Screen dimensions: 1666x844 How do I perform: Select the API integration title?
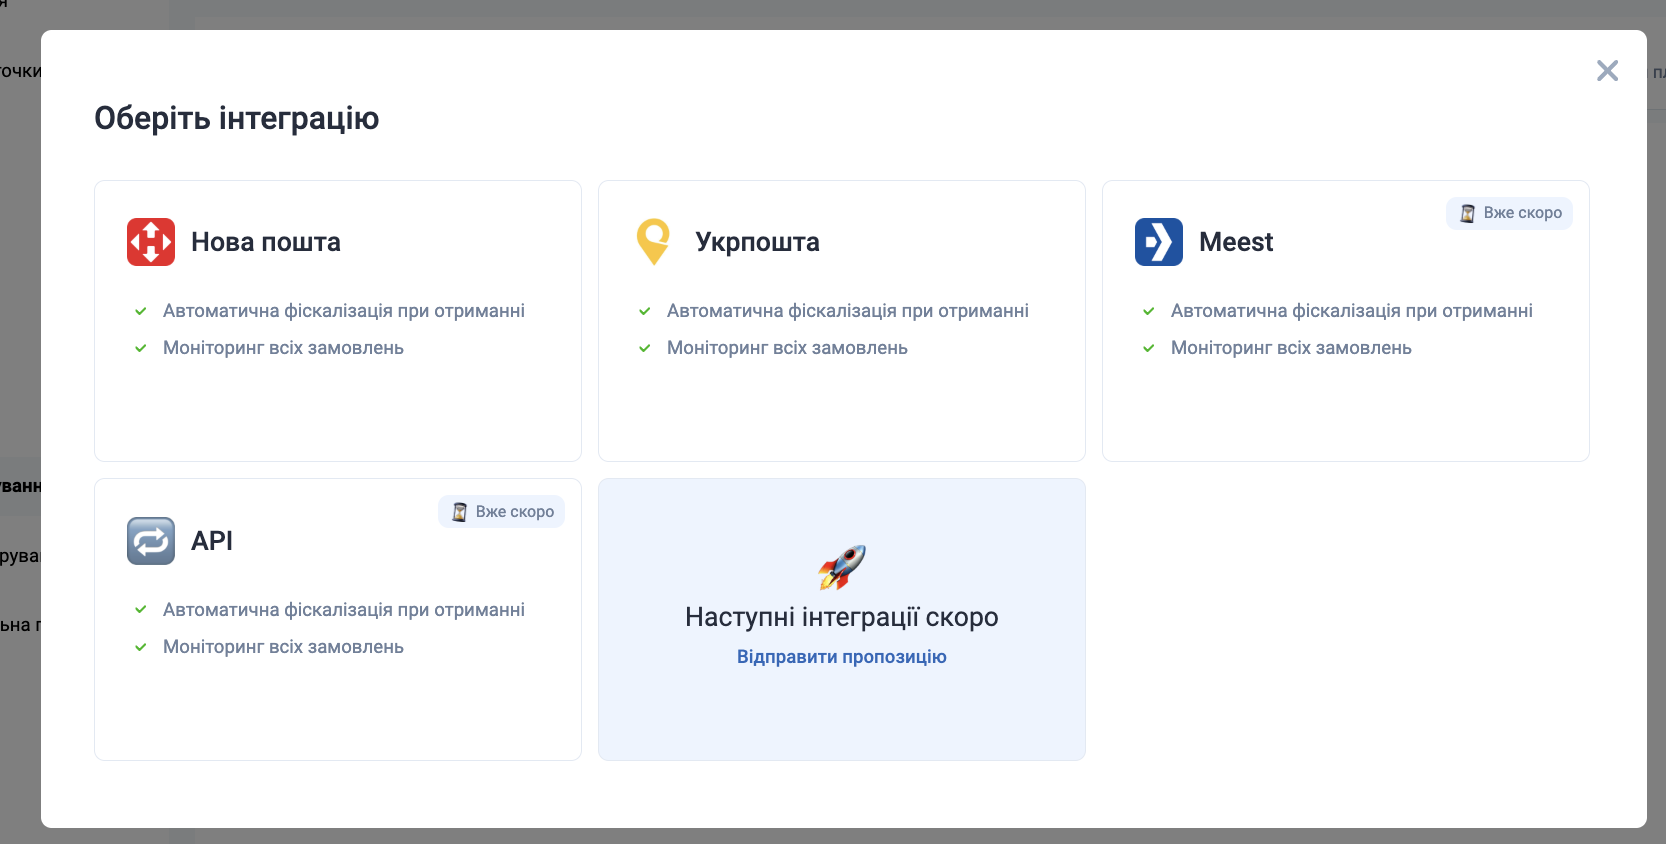click(212, 541)
